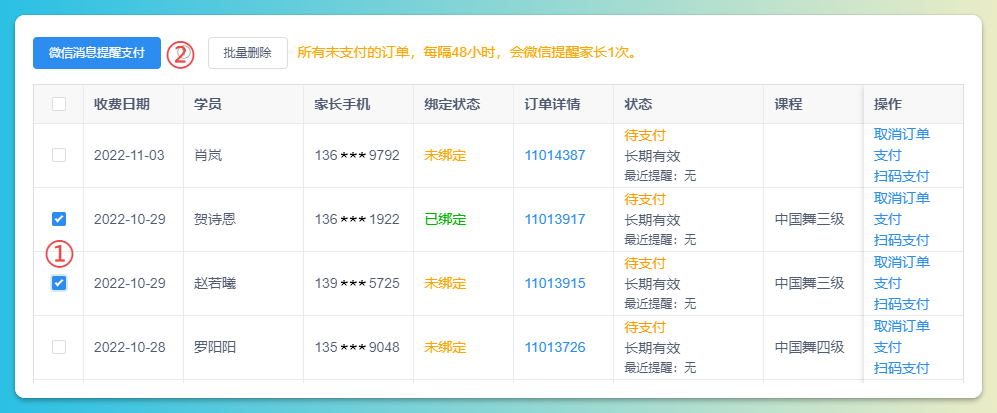The image size is (997, 413).
Task: Click the date 2022-11-03
Action: [130, 155]
